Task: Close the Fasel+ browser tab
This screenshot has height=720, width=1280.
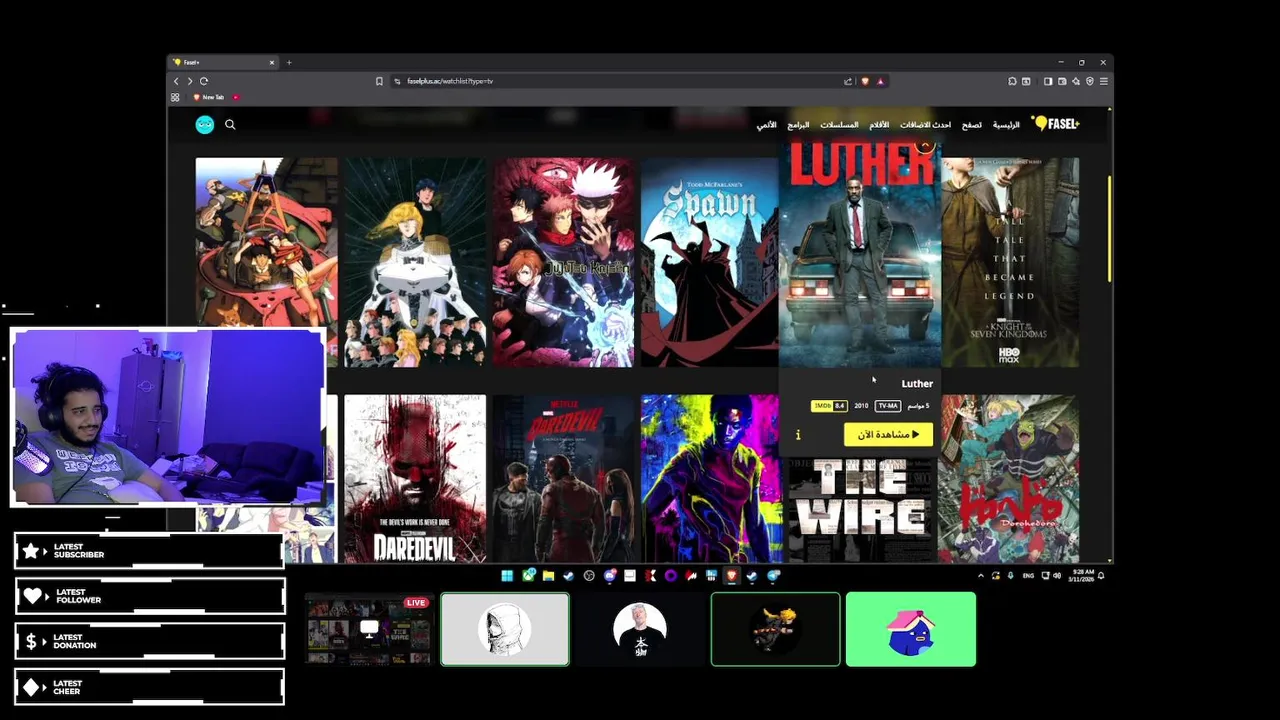Action: coord(271,62)
